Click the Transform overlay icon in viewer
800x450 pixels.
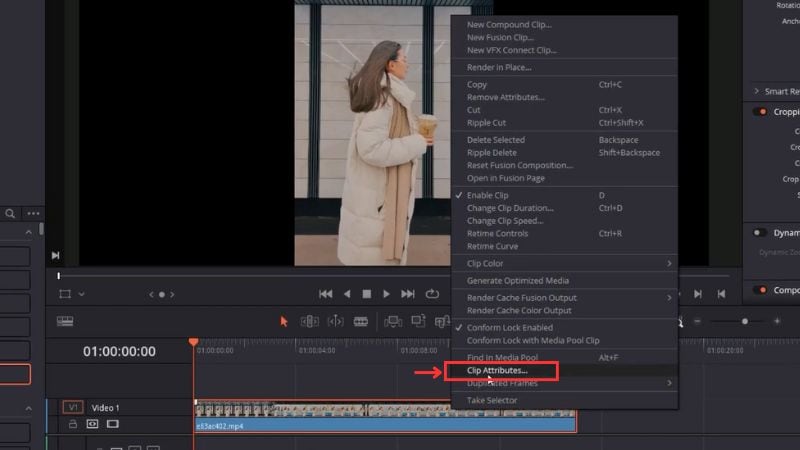65,294
